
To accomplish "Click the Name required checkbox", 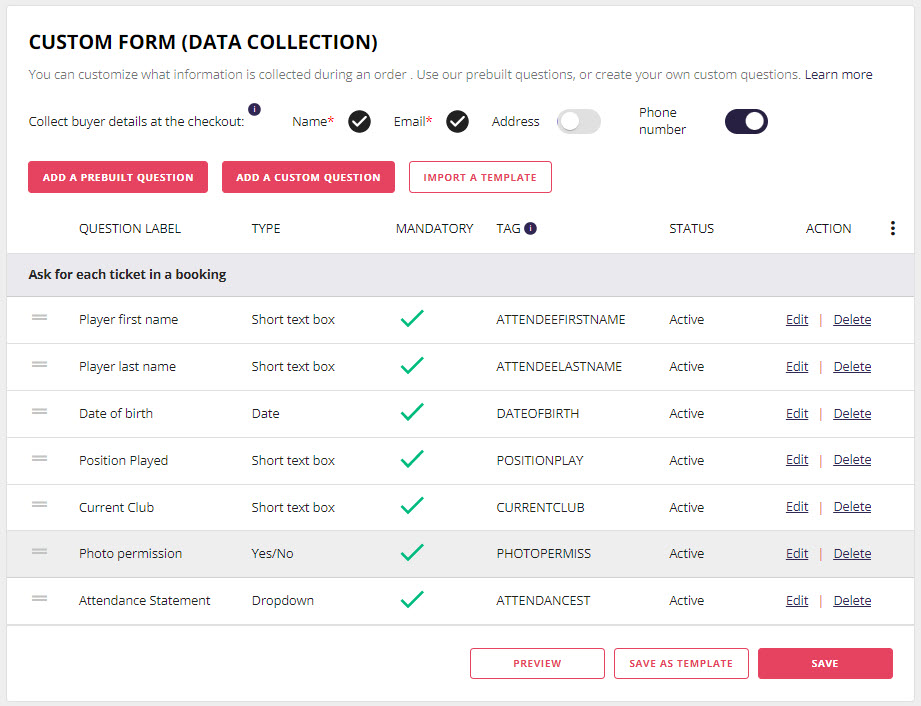I will tap(359, 122).
